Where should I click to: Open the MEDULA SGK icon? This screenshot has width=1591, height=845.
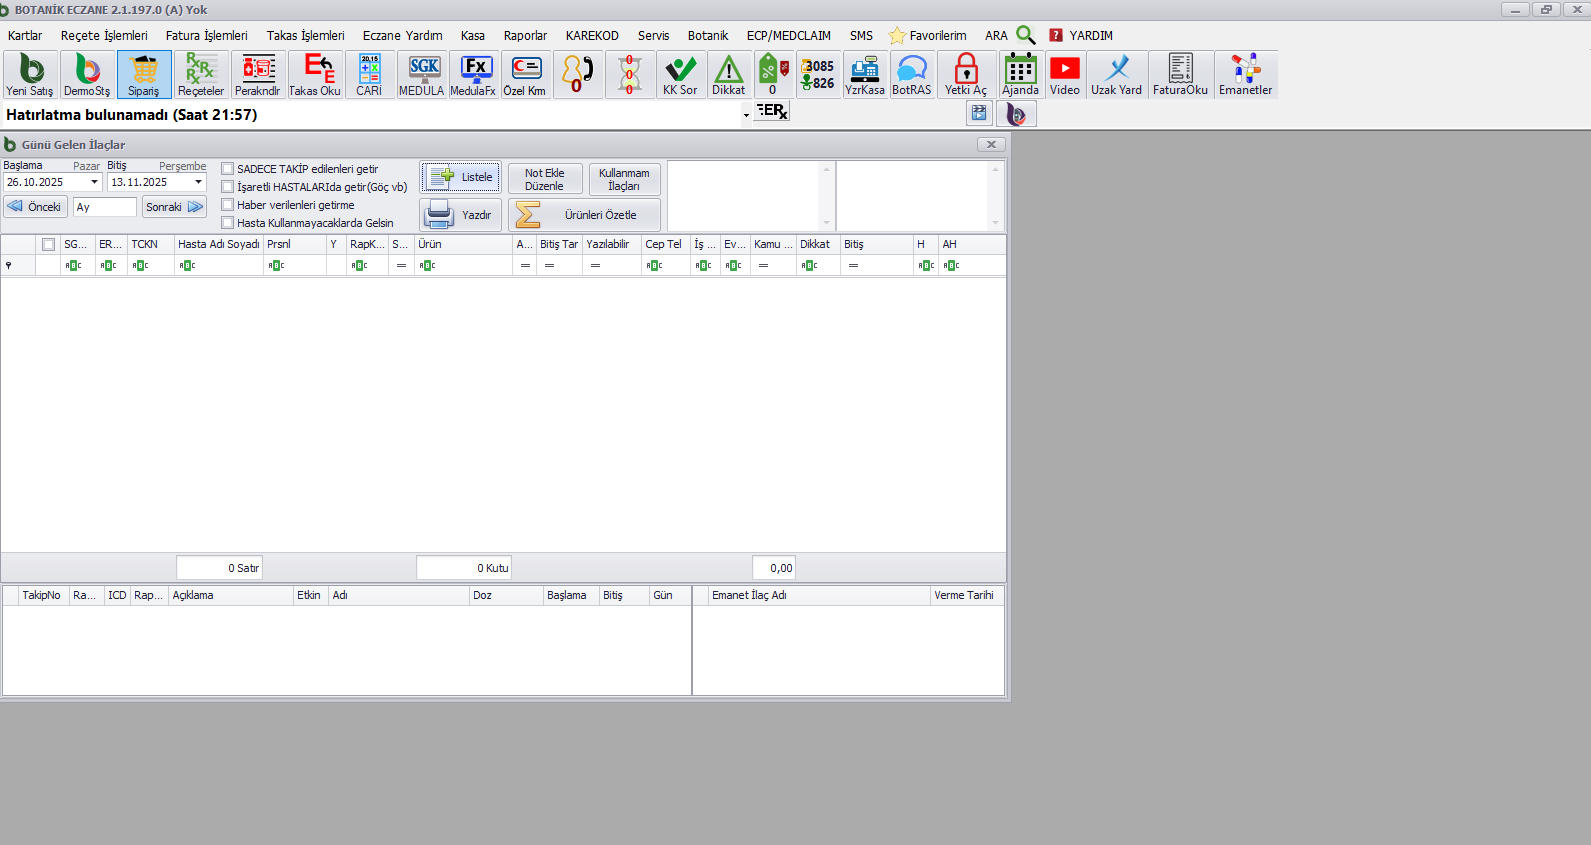[422, 75]
